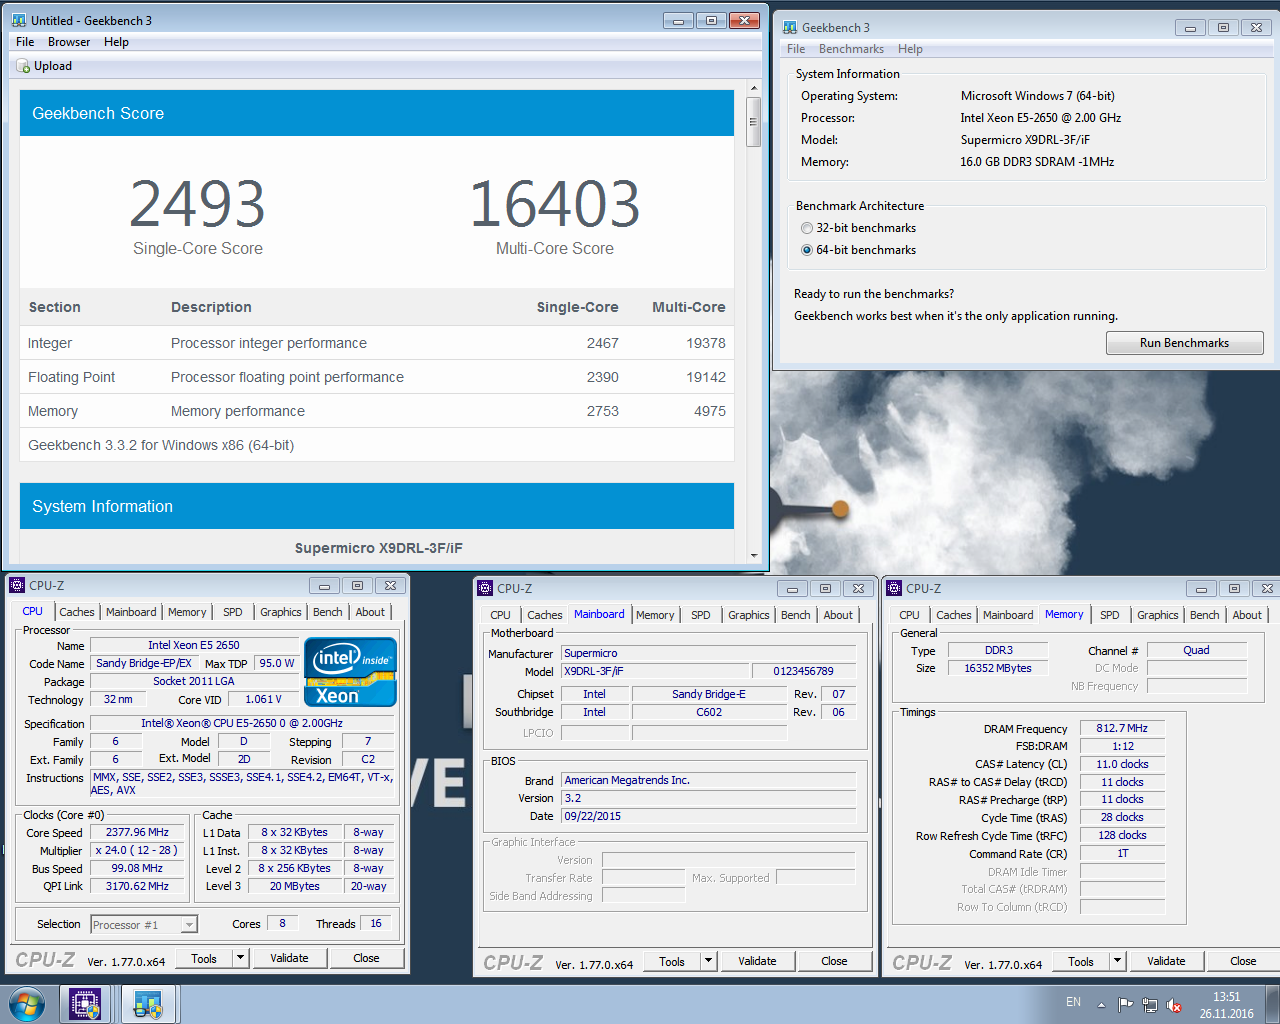Click BIOS Brand American Megatrends Inc. field
The image size is (1280, 1024).
(x=708, y=780)
